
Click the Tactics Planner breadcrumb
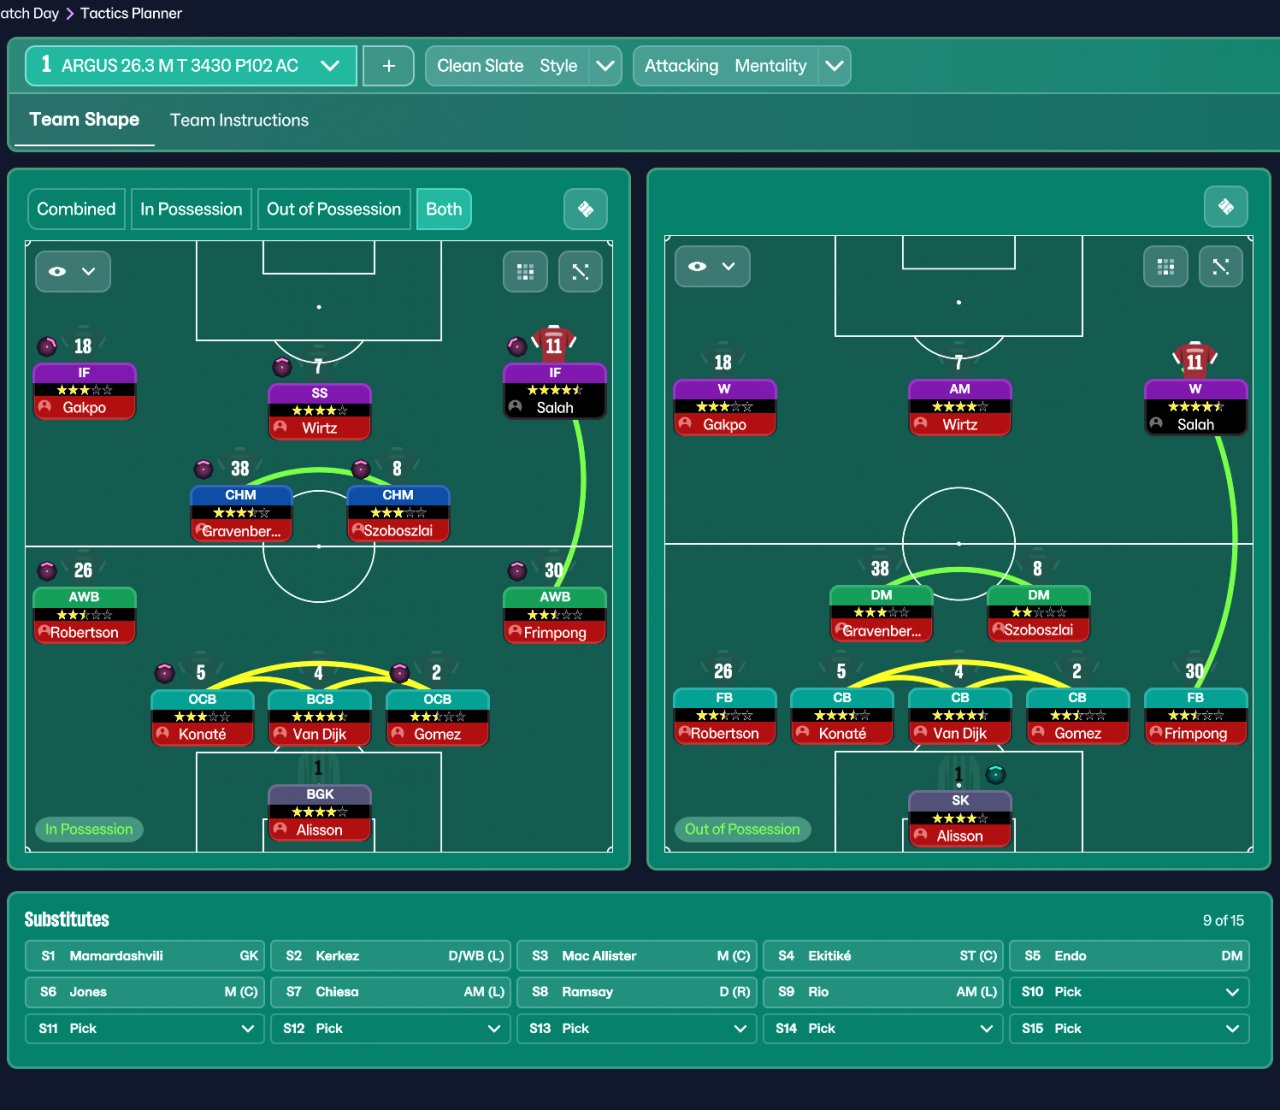coord(131,13)
